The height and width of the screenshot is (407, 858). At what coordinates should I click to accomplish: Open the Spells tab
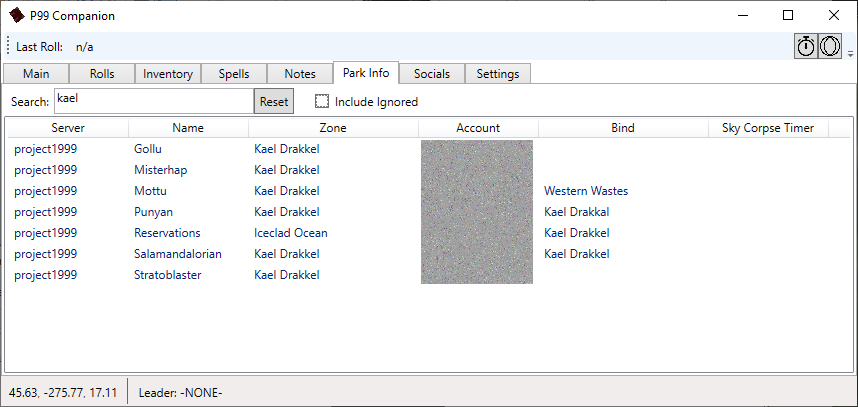234,74
